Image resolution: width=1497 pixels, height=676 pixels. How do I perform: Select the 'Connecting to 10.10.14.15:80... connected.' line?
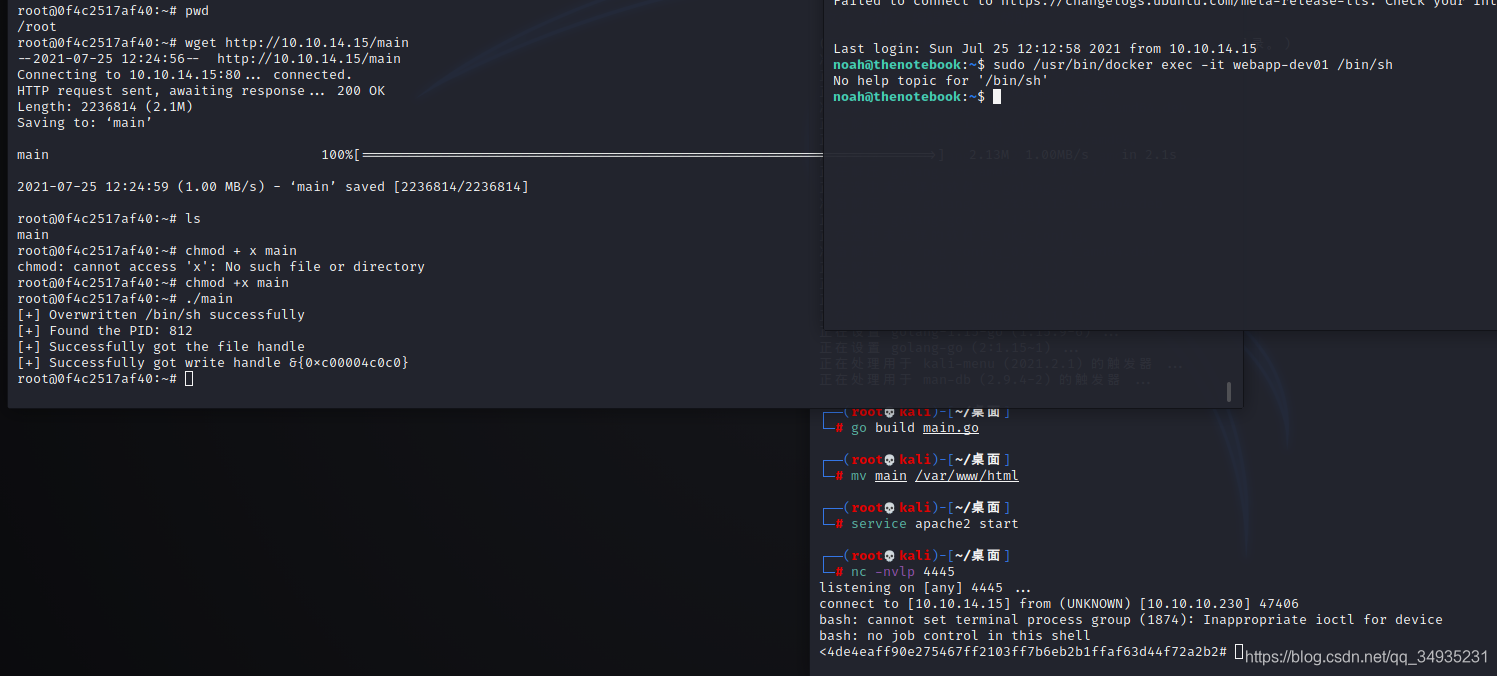(185, 74)
